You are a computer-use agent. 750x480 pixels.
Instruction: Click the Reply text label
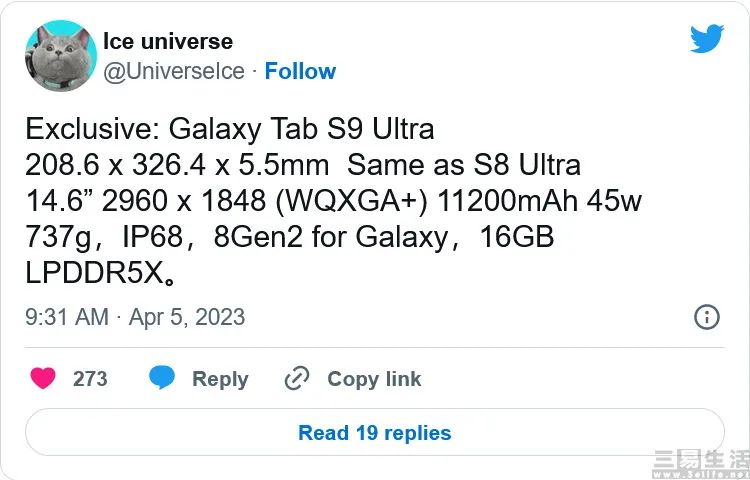(x=220, y=379)
